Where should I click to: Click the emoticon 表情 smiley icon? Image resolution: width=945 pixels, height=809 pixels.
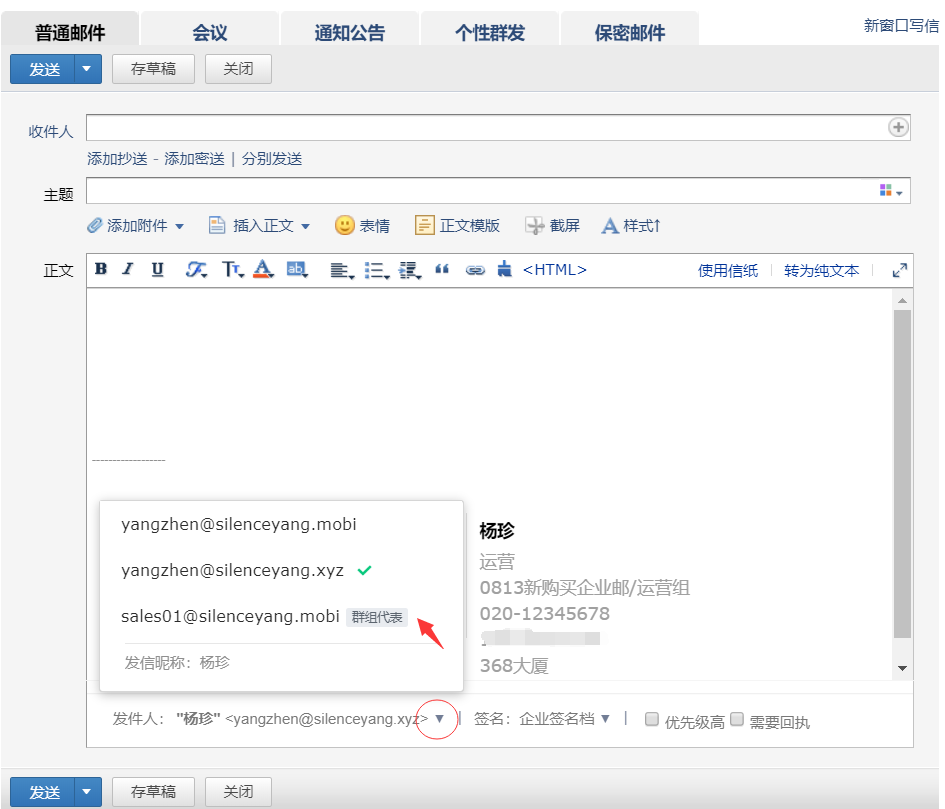coord(345,226)
